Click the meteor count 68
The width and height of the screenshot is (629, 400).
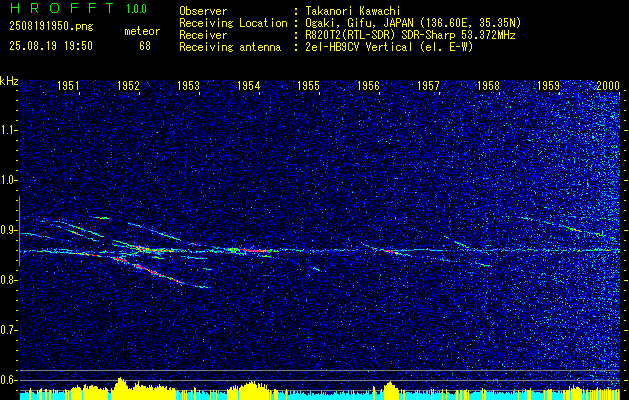coord(145,46)
